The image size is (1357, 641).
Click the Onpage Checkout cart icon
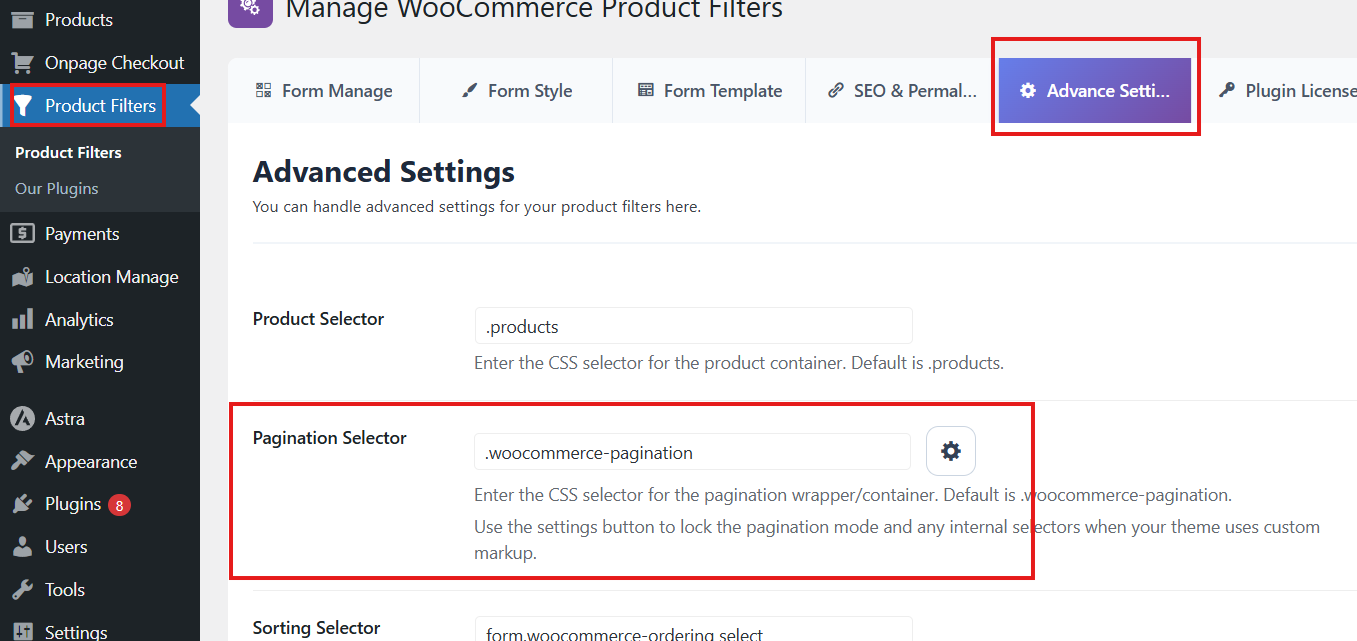click(22, 63)
